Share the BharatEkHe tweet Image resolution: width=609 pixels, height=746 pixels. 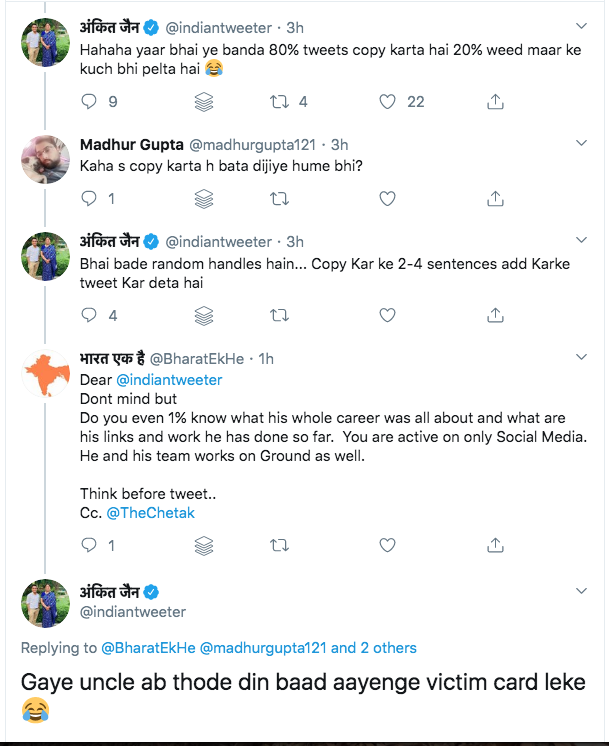click(x=495, y=545)
